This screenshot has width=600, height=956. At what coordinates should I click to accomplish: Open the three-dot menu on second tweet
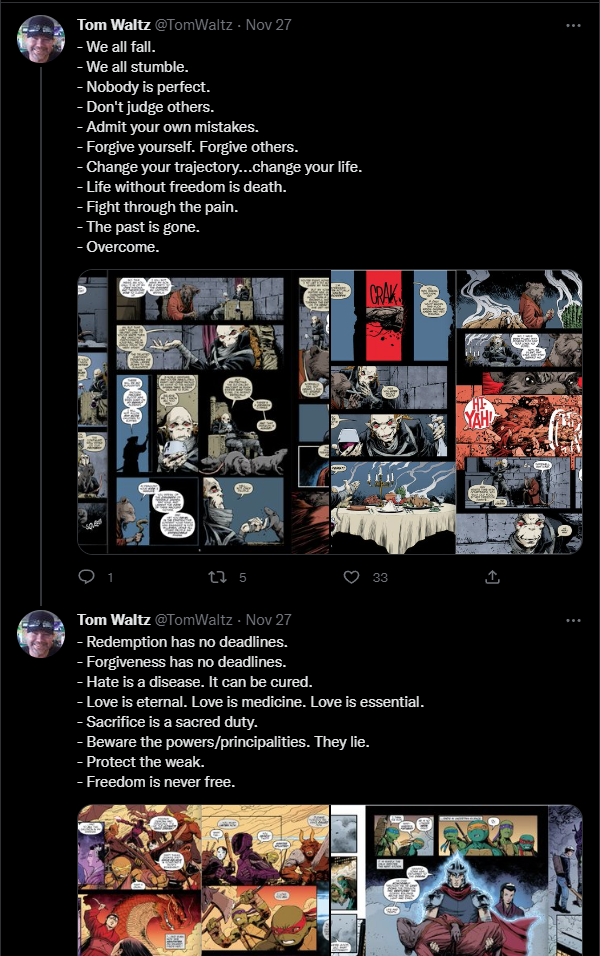(x=573, y=621)
